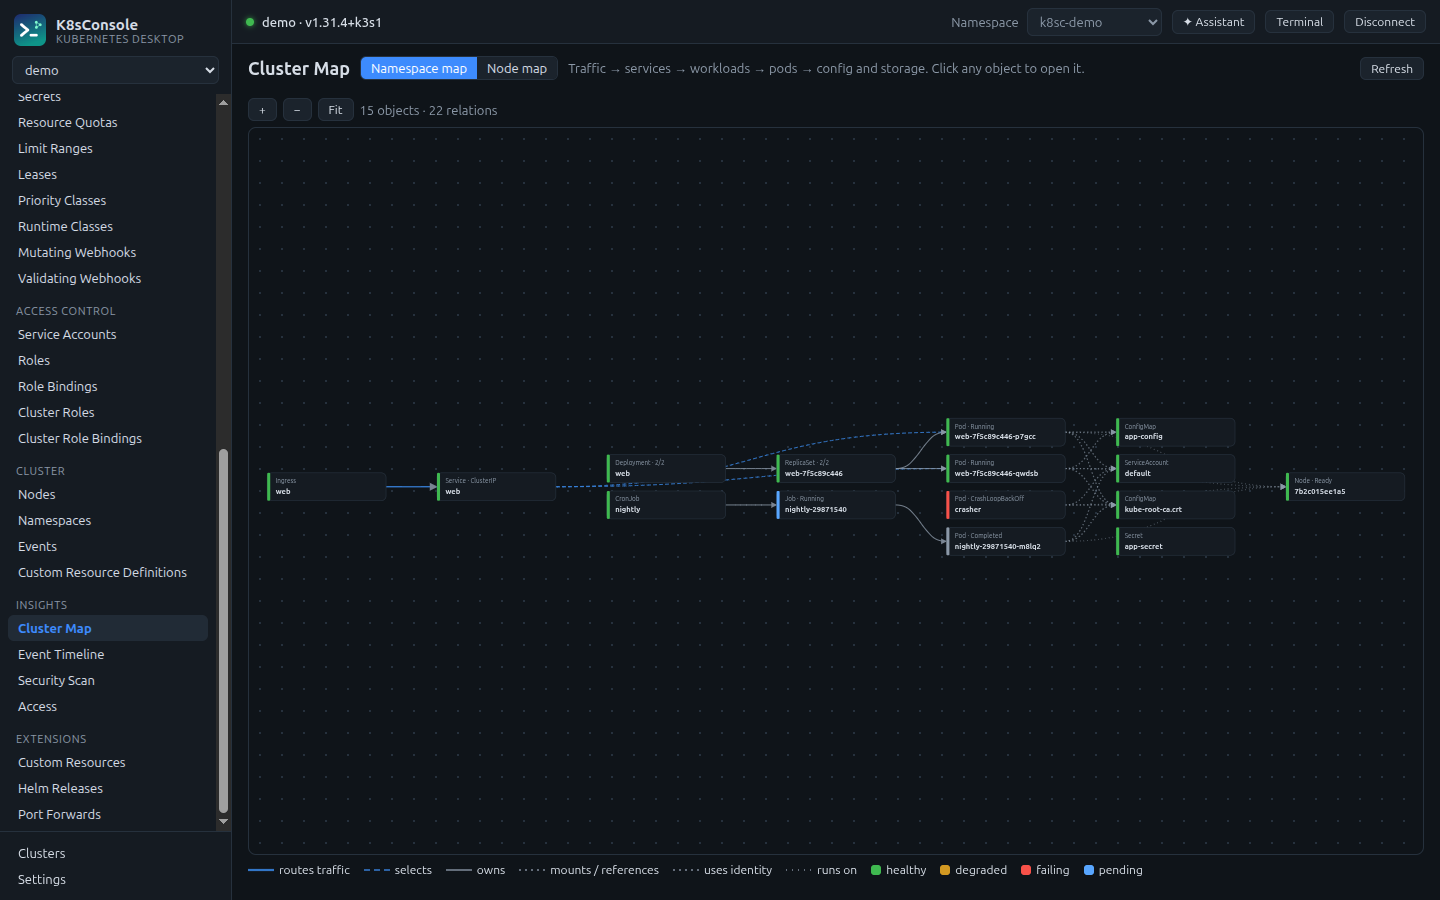This screenshot has width=1440, height=900.
Task: Open the ReplicaSet web-7f5c89c446 node
Action: [x=836, y=468]
